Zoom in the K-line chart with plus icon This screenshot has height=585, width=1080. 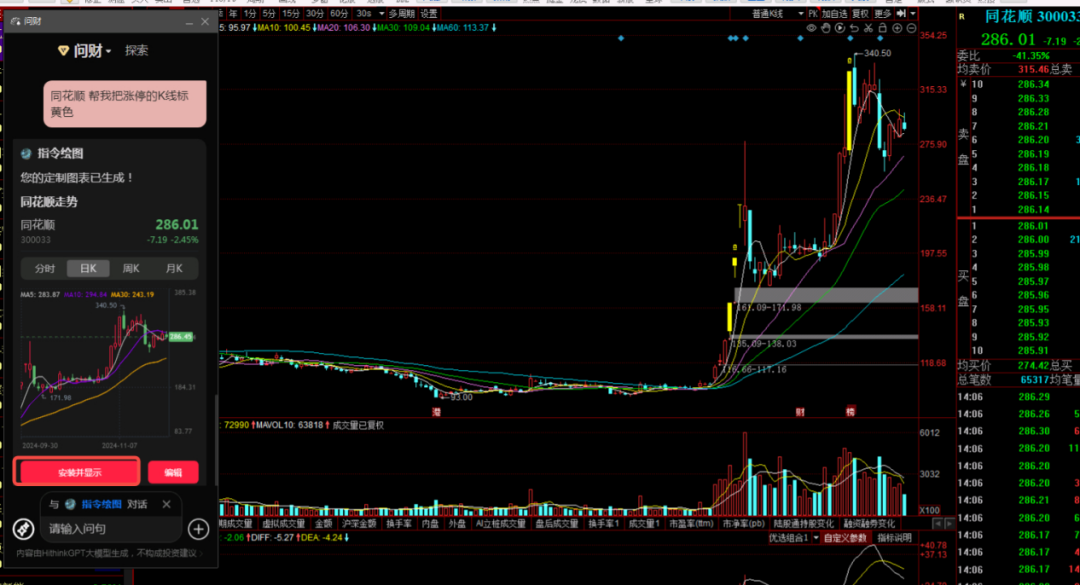coord(897,28)
